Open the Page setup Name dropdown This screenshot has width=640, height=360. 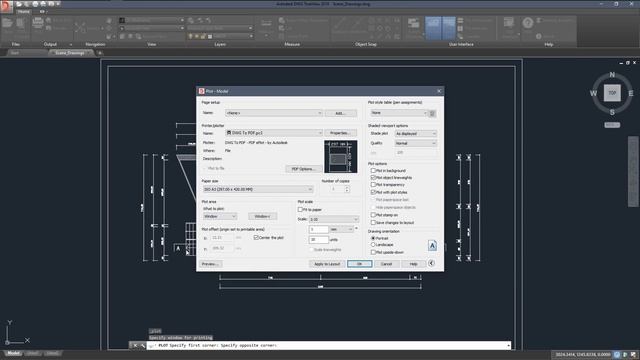[x=274, y=113]
